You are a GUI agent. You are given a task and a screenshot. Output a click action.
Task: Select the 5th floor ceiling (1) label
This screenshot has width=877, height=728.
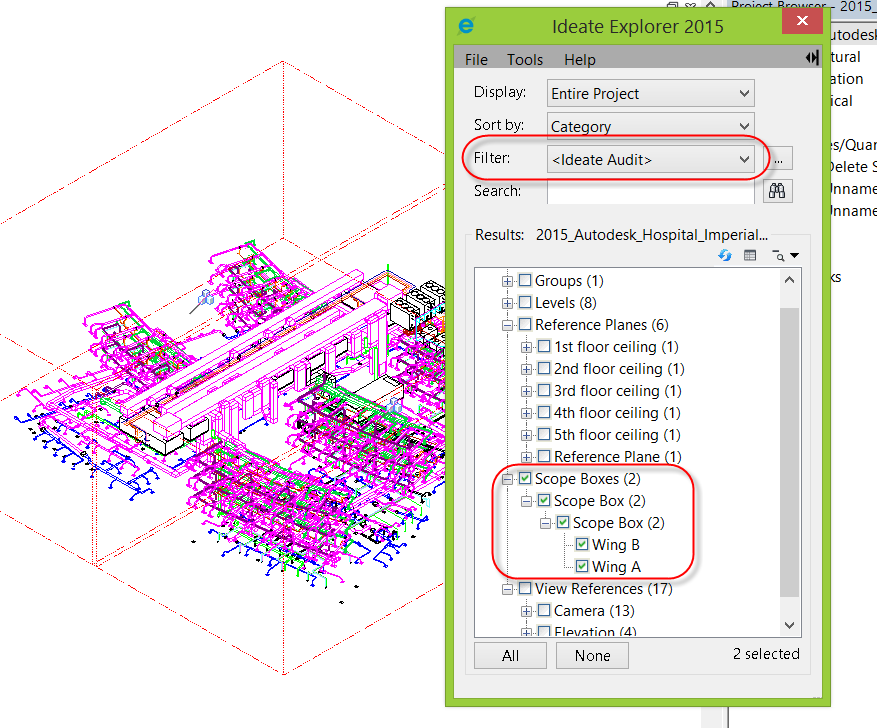pos(617,434)
